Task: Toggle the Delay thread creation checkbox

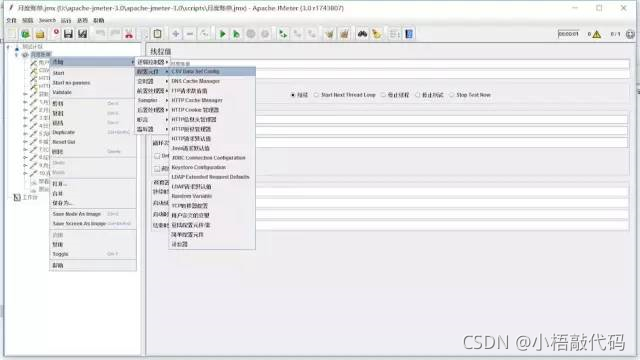Action: 157,156
